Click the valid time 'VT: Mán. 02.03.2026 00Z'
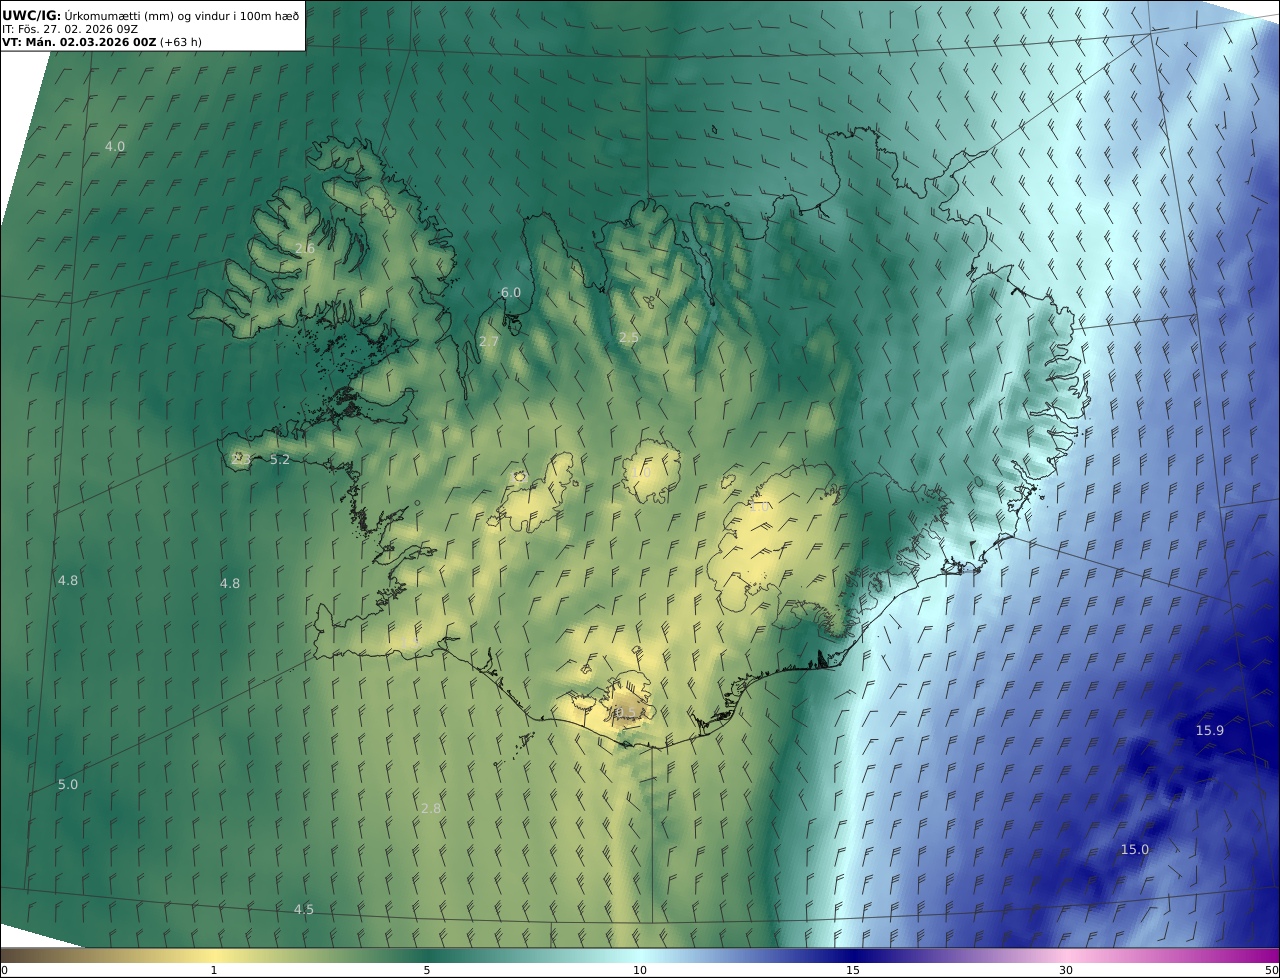Screen dimensions: 1280x978 coord(78,42)
